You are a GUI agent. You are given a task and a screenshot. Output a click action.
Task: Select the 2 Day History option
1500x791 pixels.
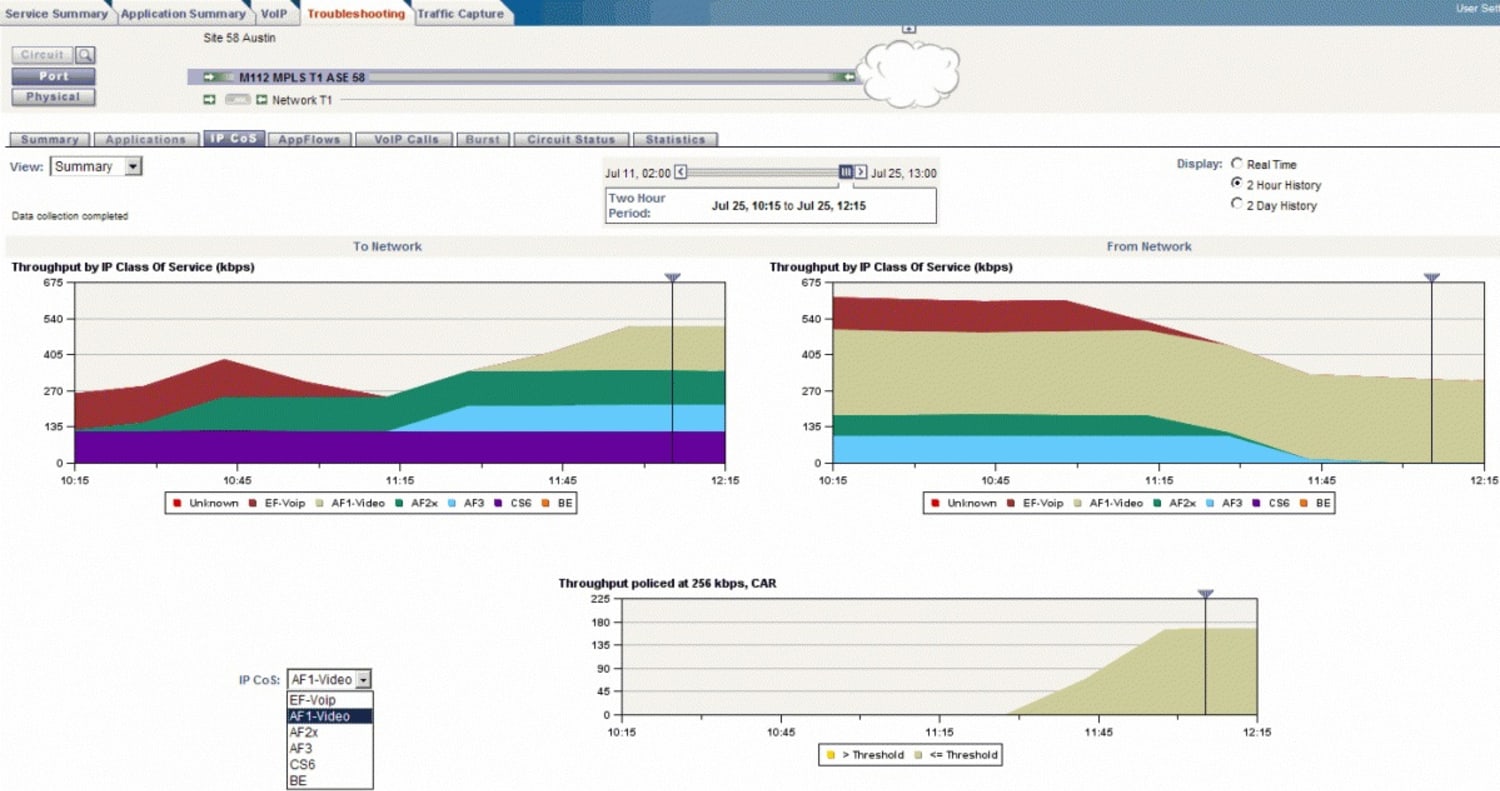[x=1237, y=204]
